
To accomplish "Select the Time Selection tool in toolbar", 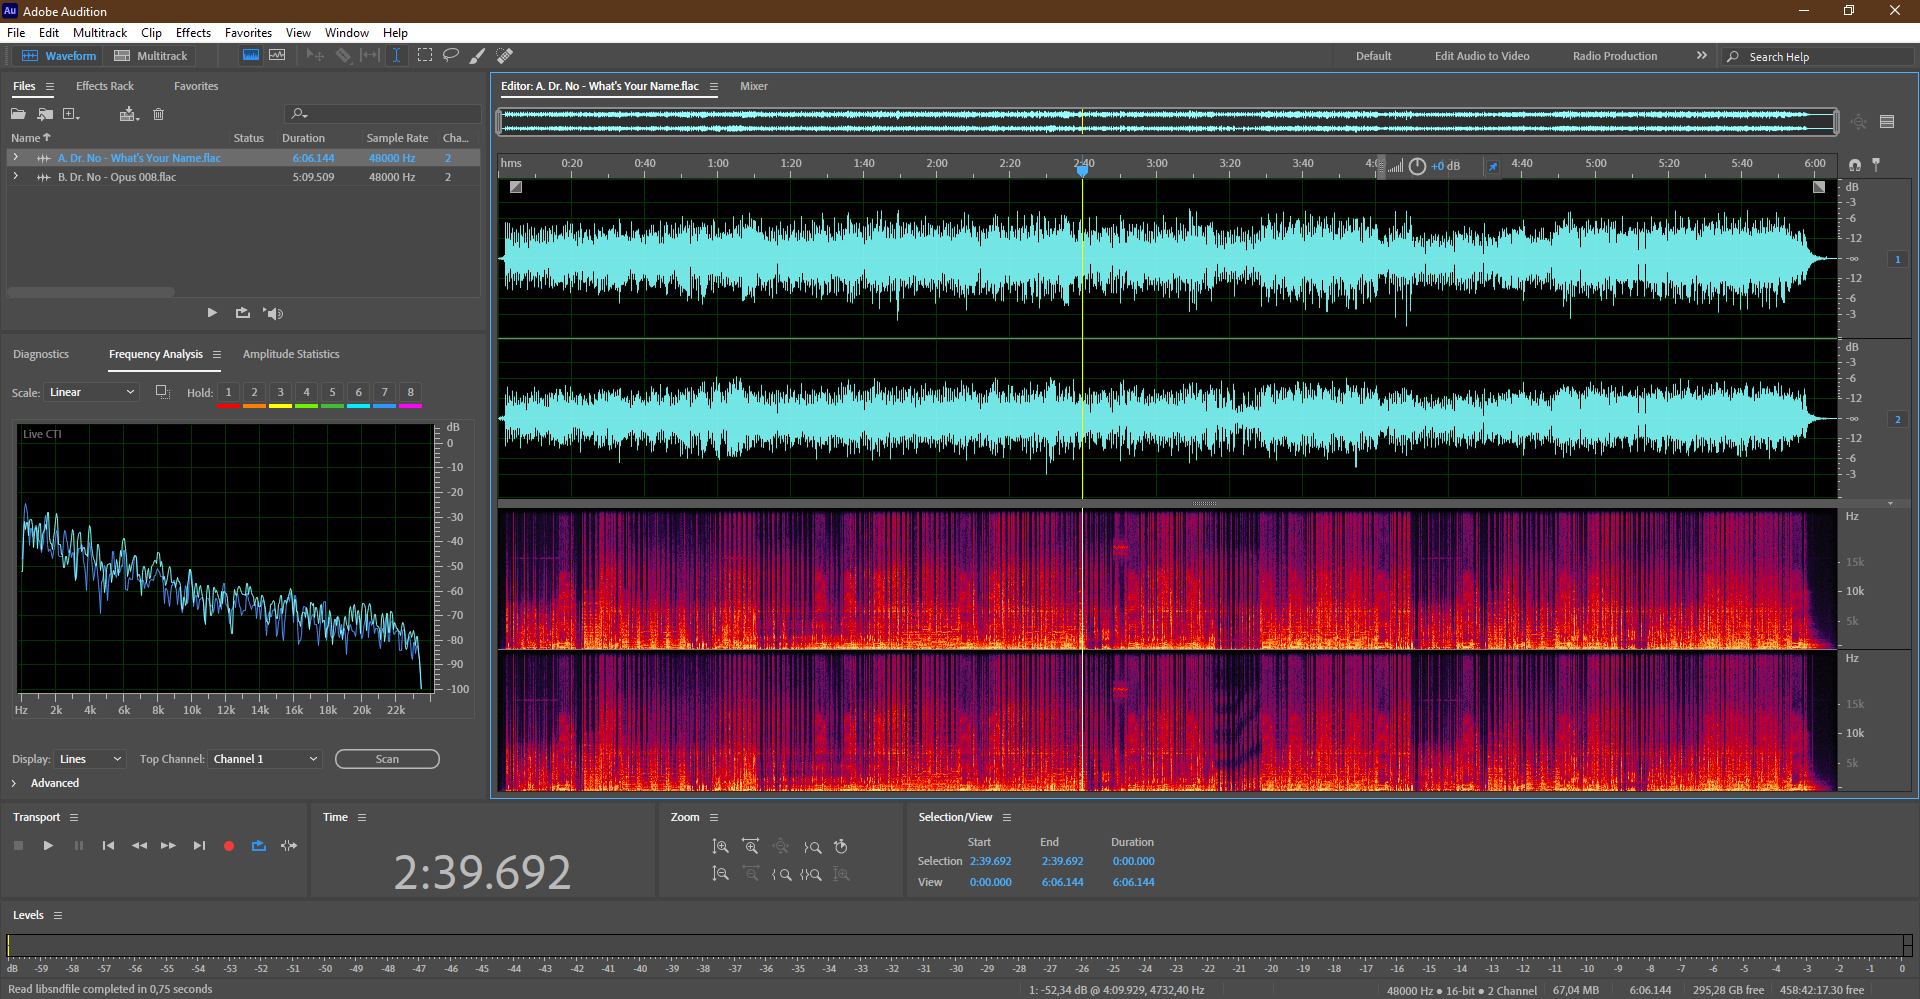I will tap(396, 56).
